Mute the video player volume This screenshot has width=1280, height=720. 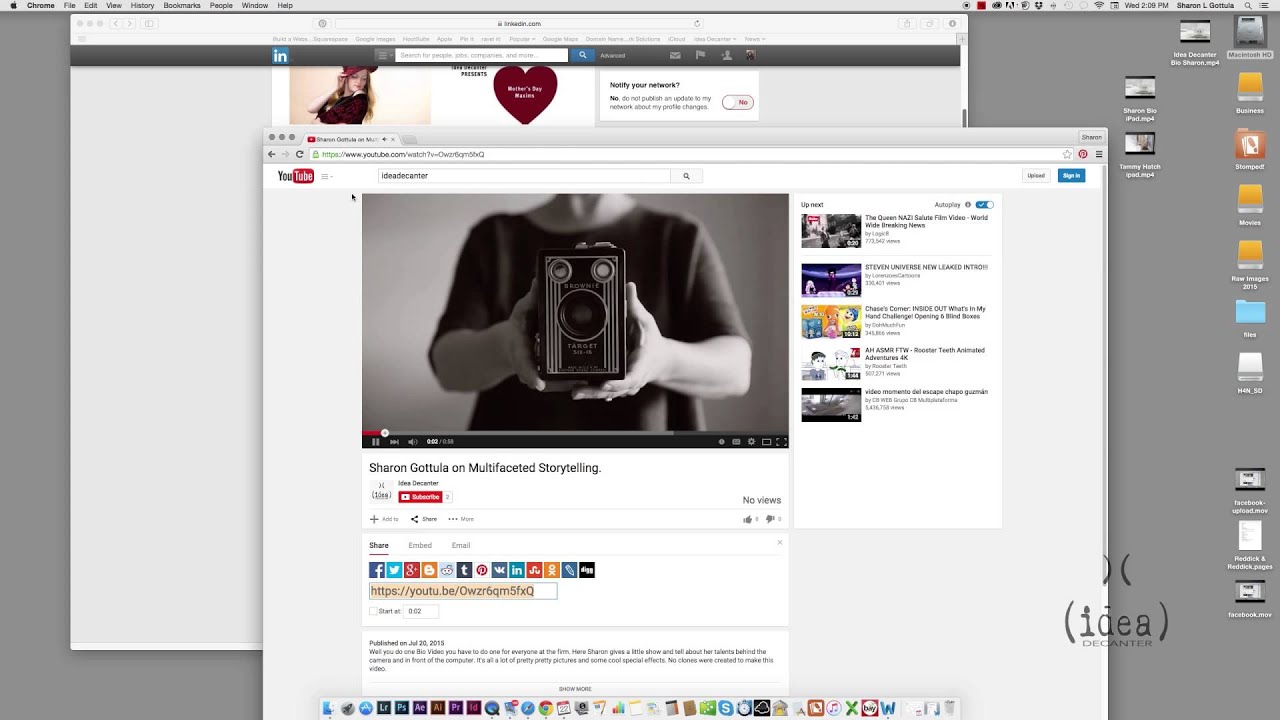click(412, 441)
